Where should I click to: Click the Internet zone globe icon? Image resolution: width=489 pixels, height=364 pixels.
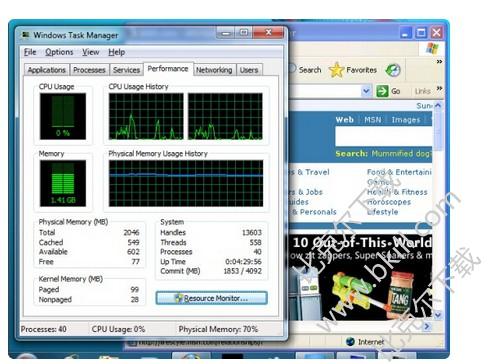pos(350,341)
